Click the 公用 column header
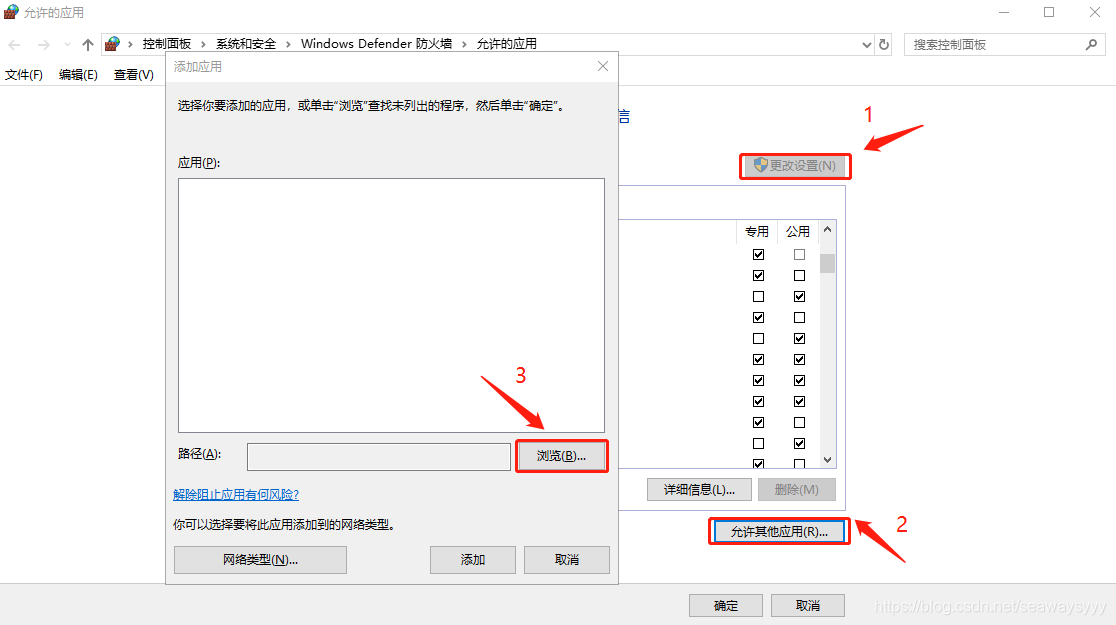Viewport: 1116px width, 625px height. click(x=798, y=231)
